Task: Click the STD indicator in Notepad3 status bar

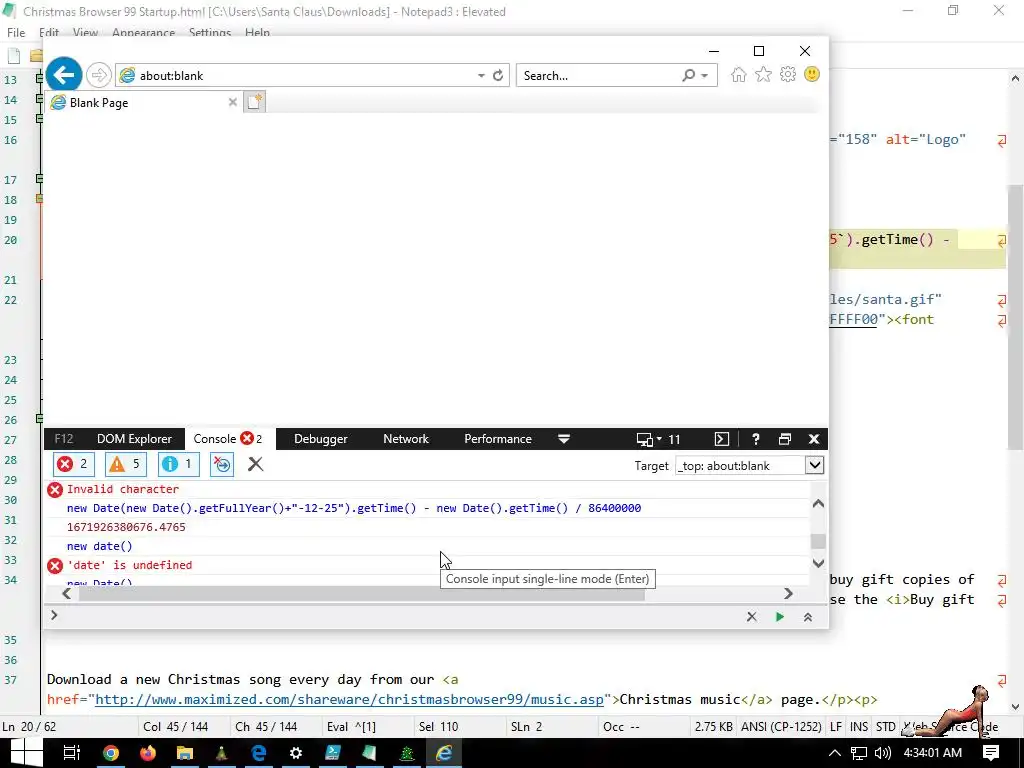Action: coord(886,726)
